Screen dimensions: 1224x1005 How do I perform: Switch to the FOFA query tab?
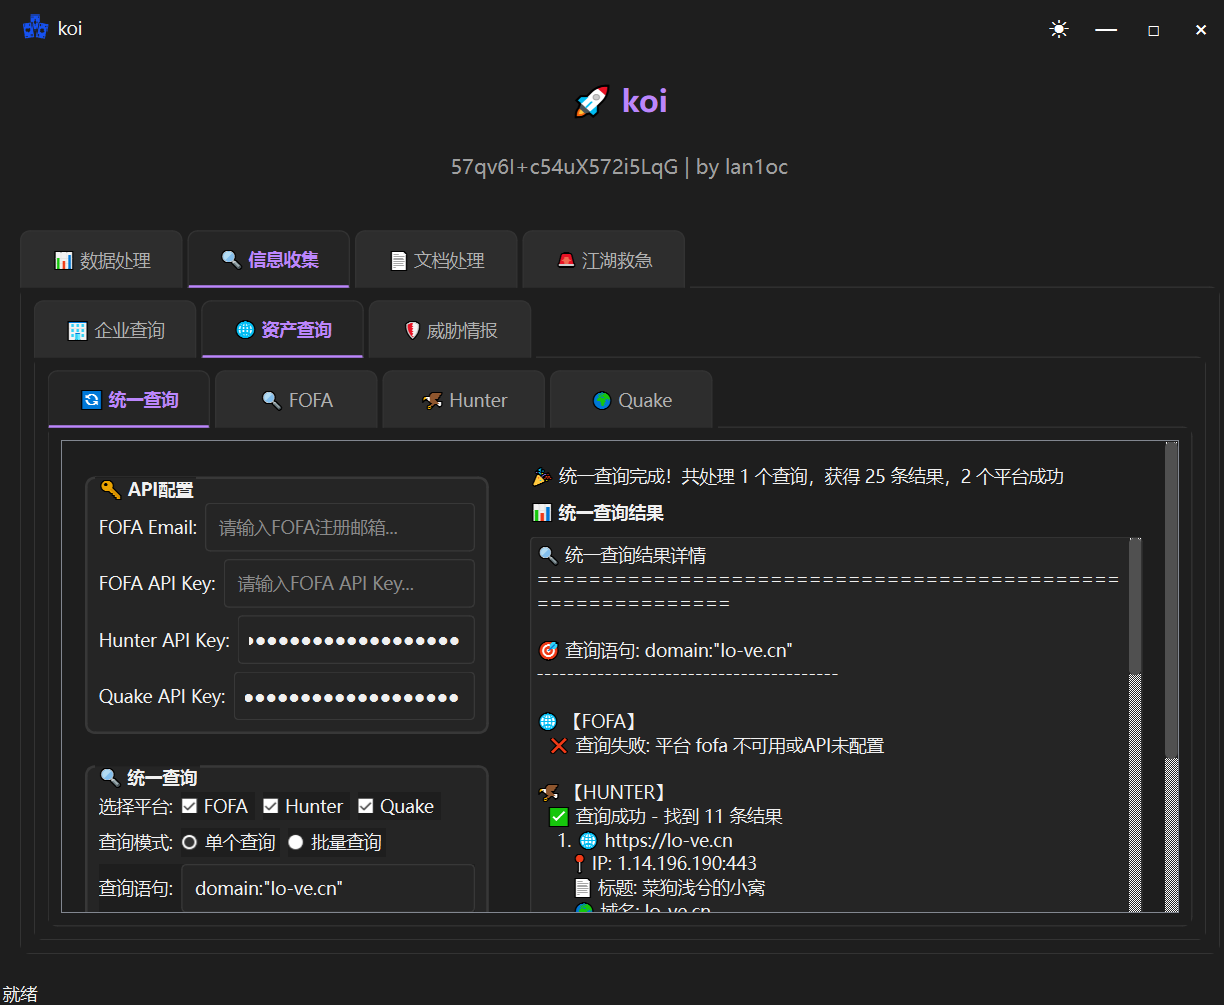(x=296, y=400)
